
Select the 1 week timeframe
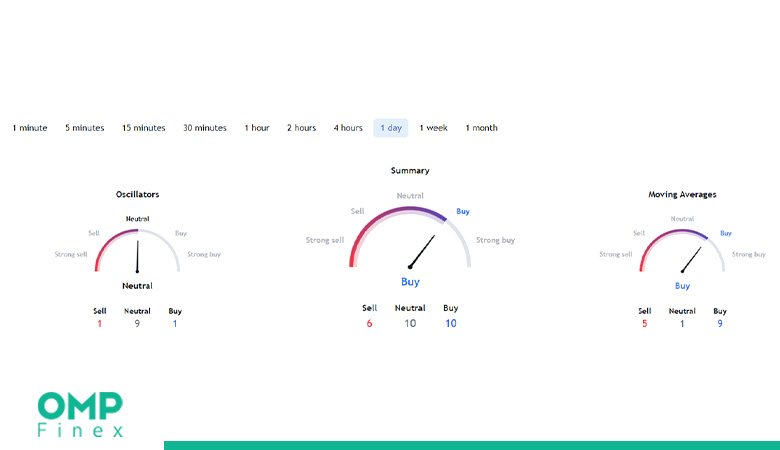point(433,128)
